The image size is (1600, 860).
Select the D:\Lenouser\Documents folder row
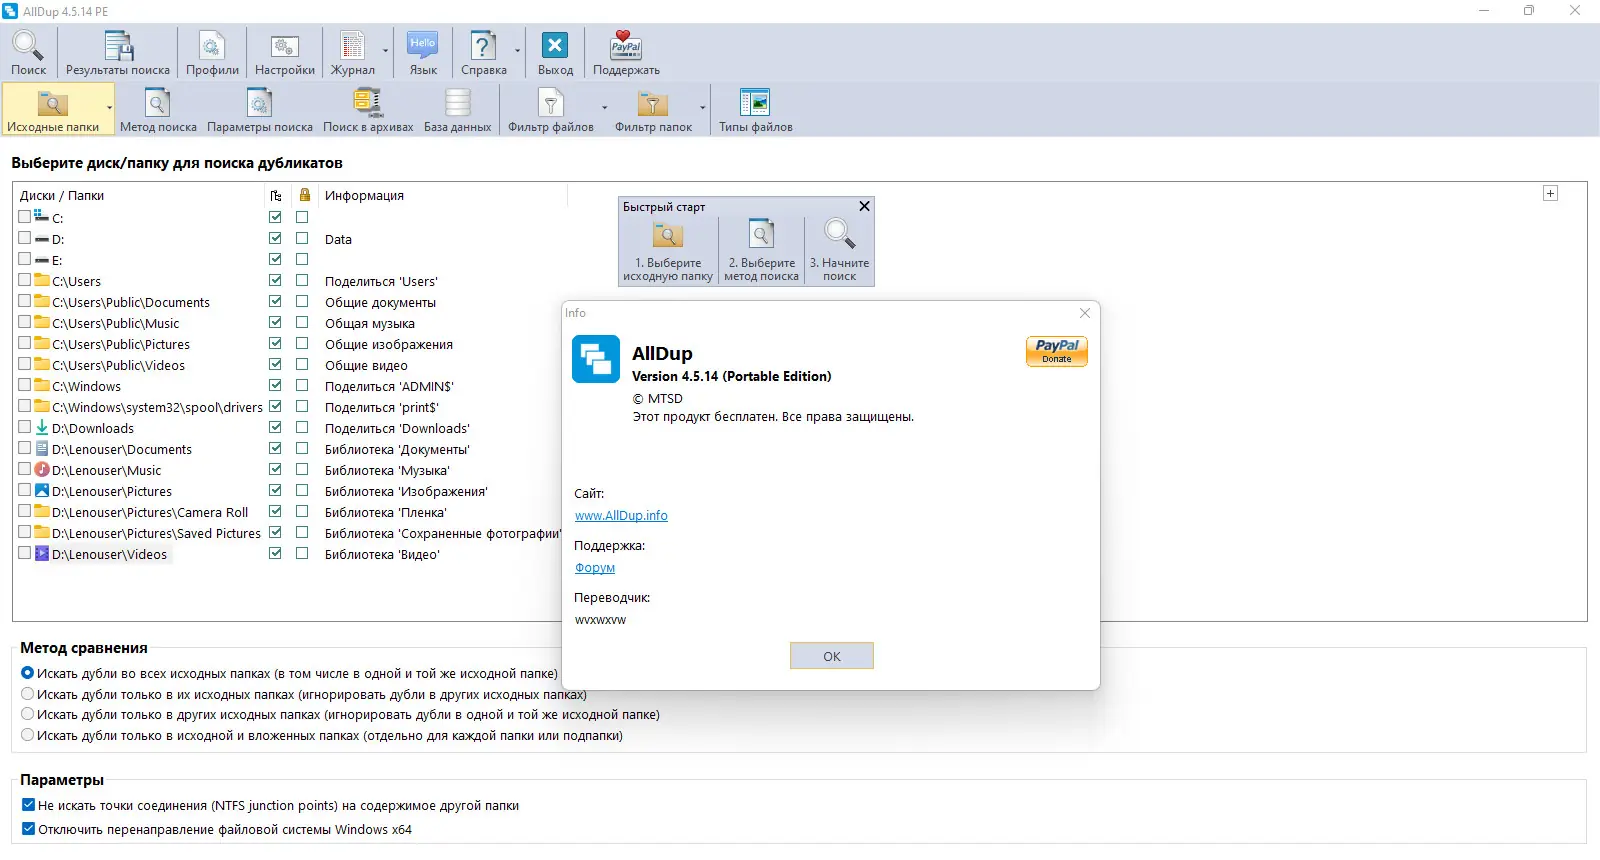(122, 449)
